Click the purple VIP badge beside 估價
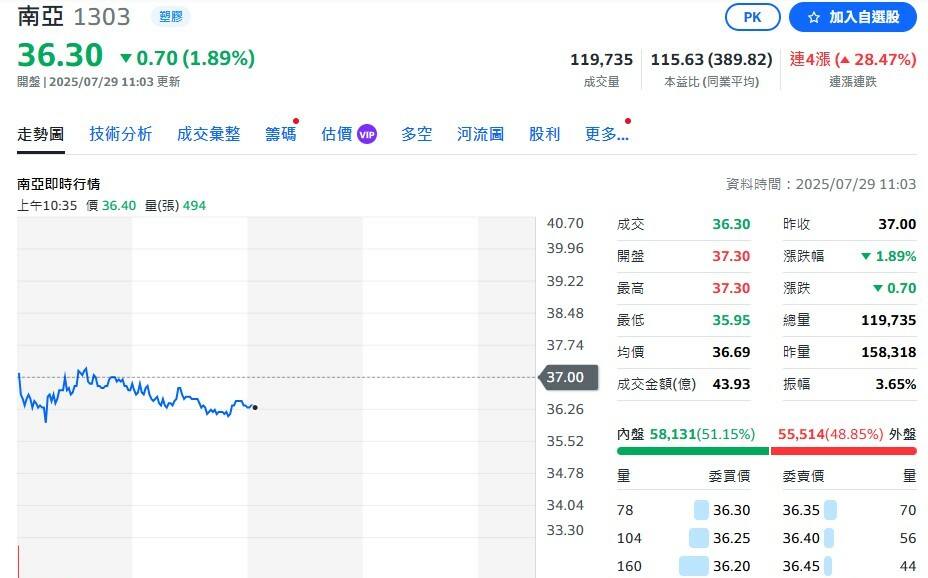This screenshot has height=578, width=928. point(368,132)
